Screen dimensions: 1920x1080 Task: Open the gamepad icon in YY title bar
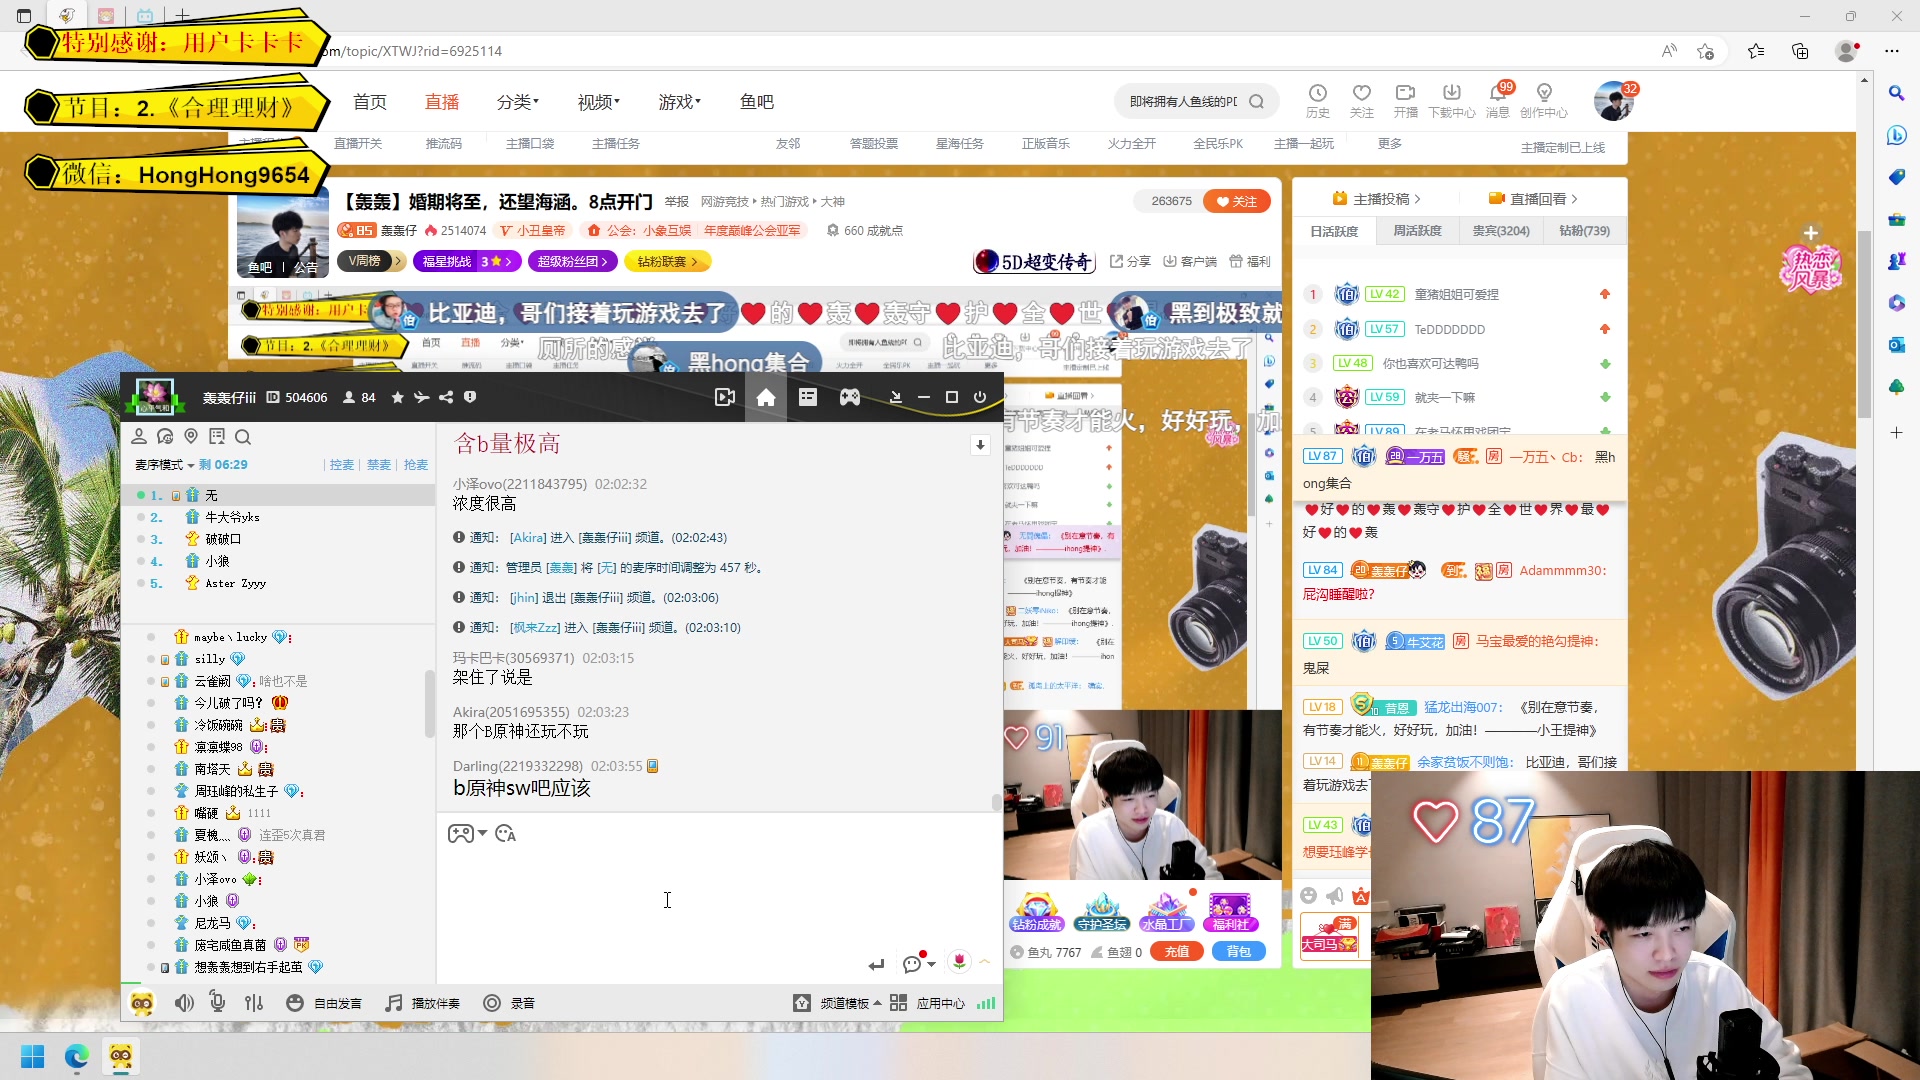(849, 397)
